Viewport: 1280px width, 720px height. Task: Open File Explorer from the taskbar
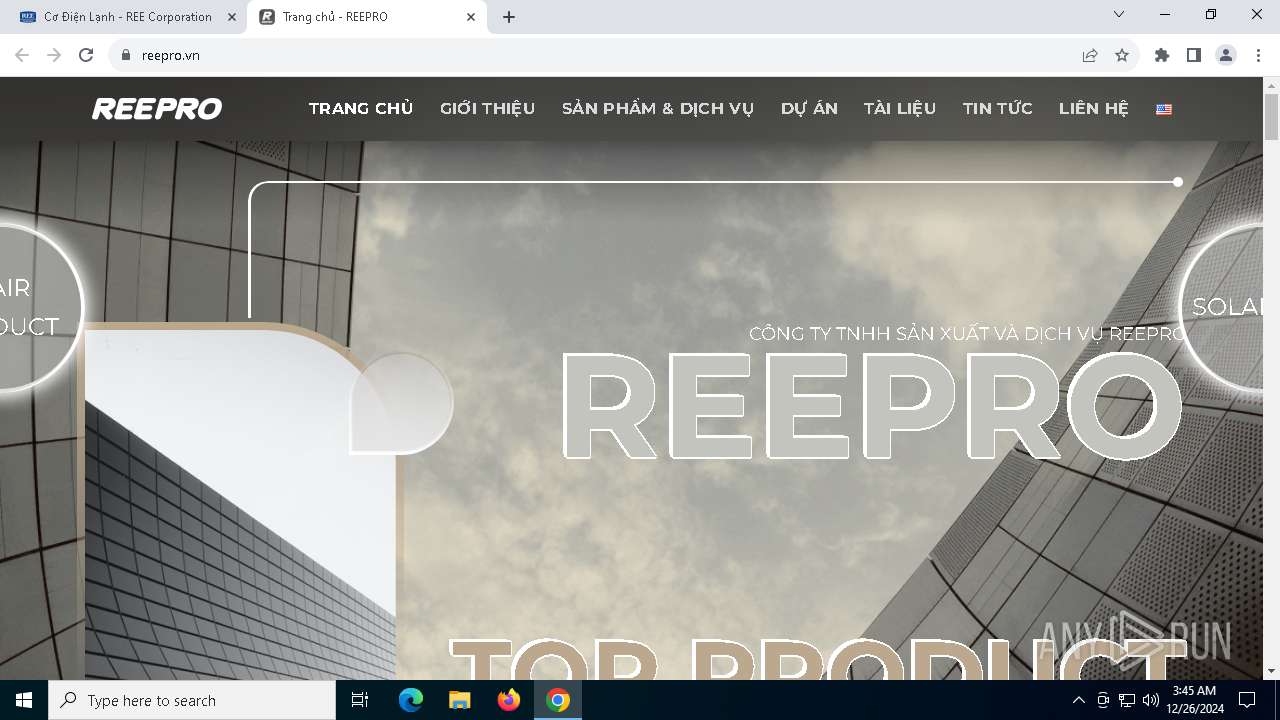(x=460, y=700)
